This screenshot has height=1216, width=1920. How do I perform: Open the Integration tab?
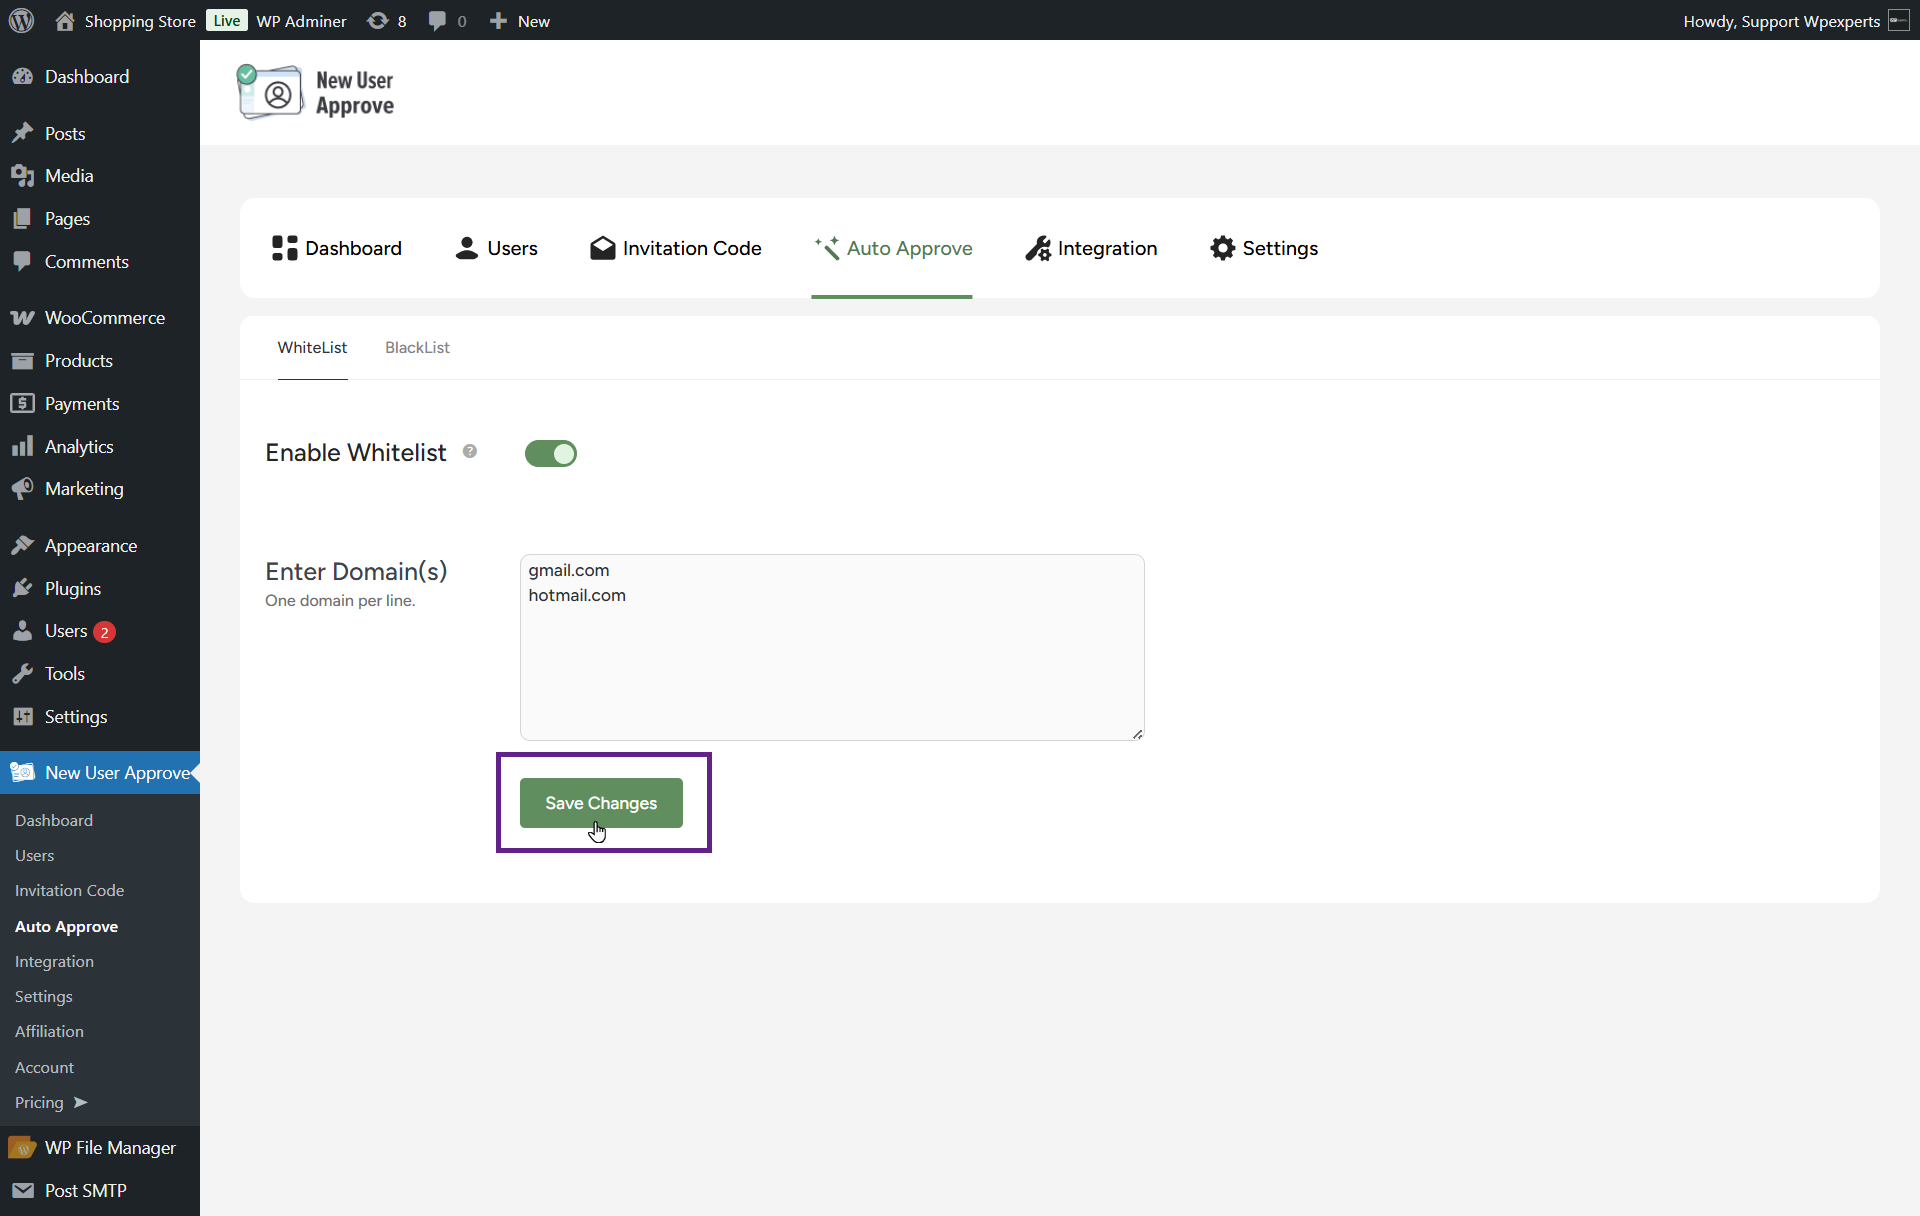pos(1091,248)
